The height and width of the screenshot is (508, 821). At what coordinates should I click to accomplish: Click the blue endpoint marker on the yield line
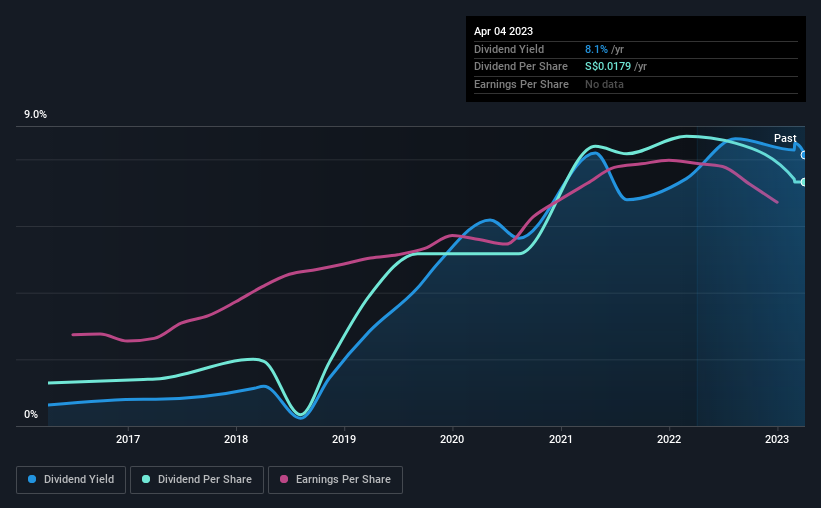(x=803, y=155)
